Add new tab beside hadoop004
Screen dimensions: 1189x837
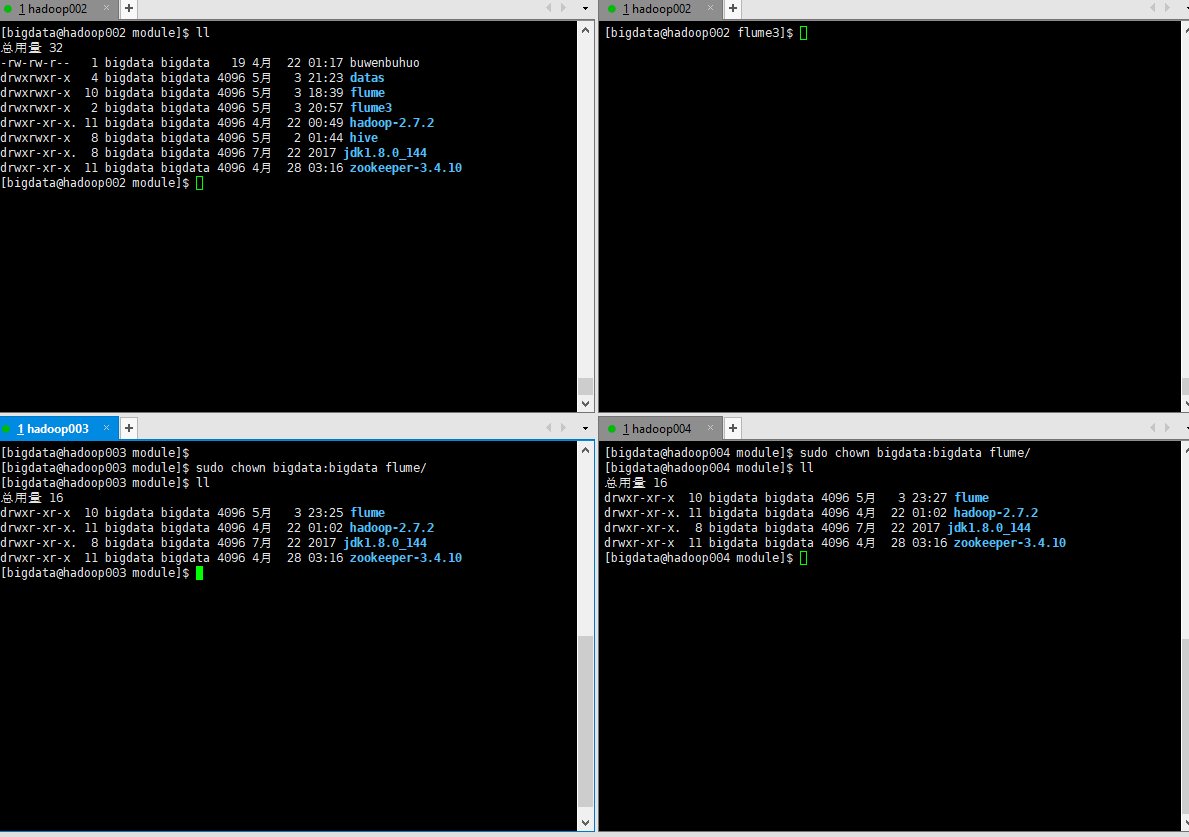(x=733, y=428)
